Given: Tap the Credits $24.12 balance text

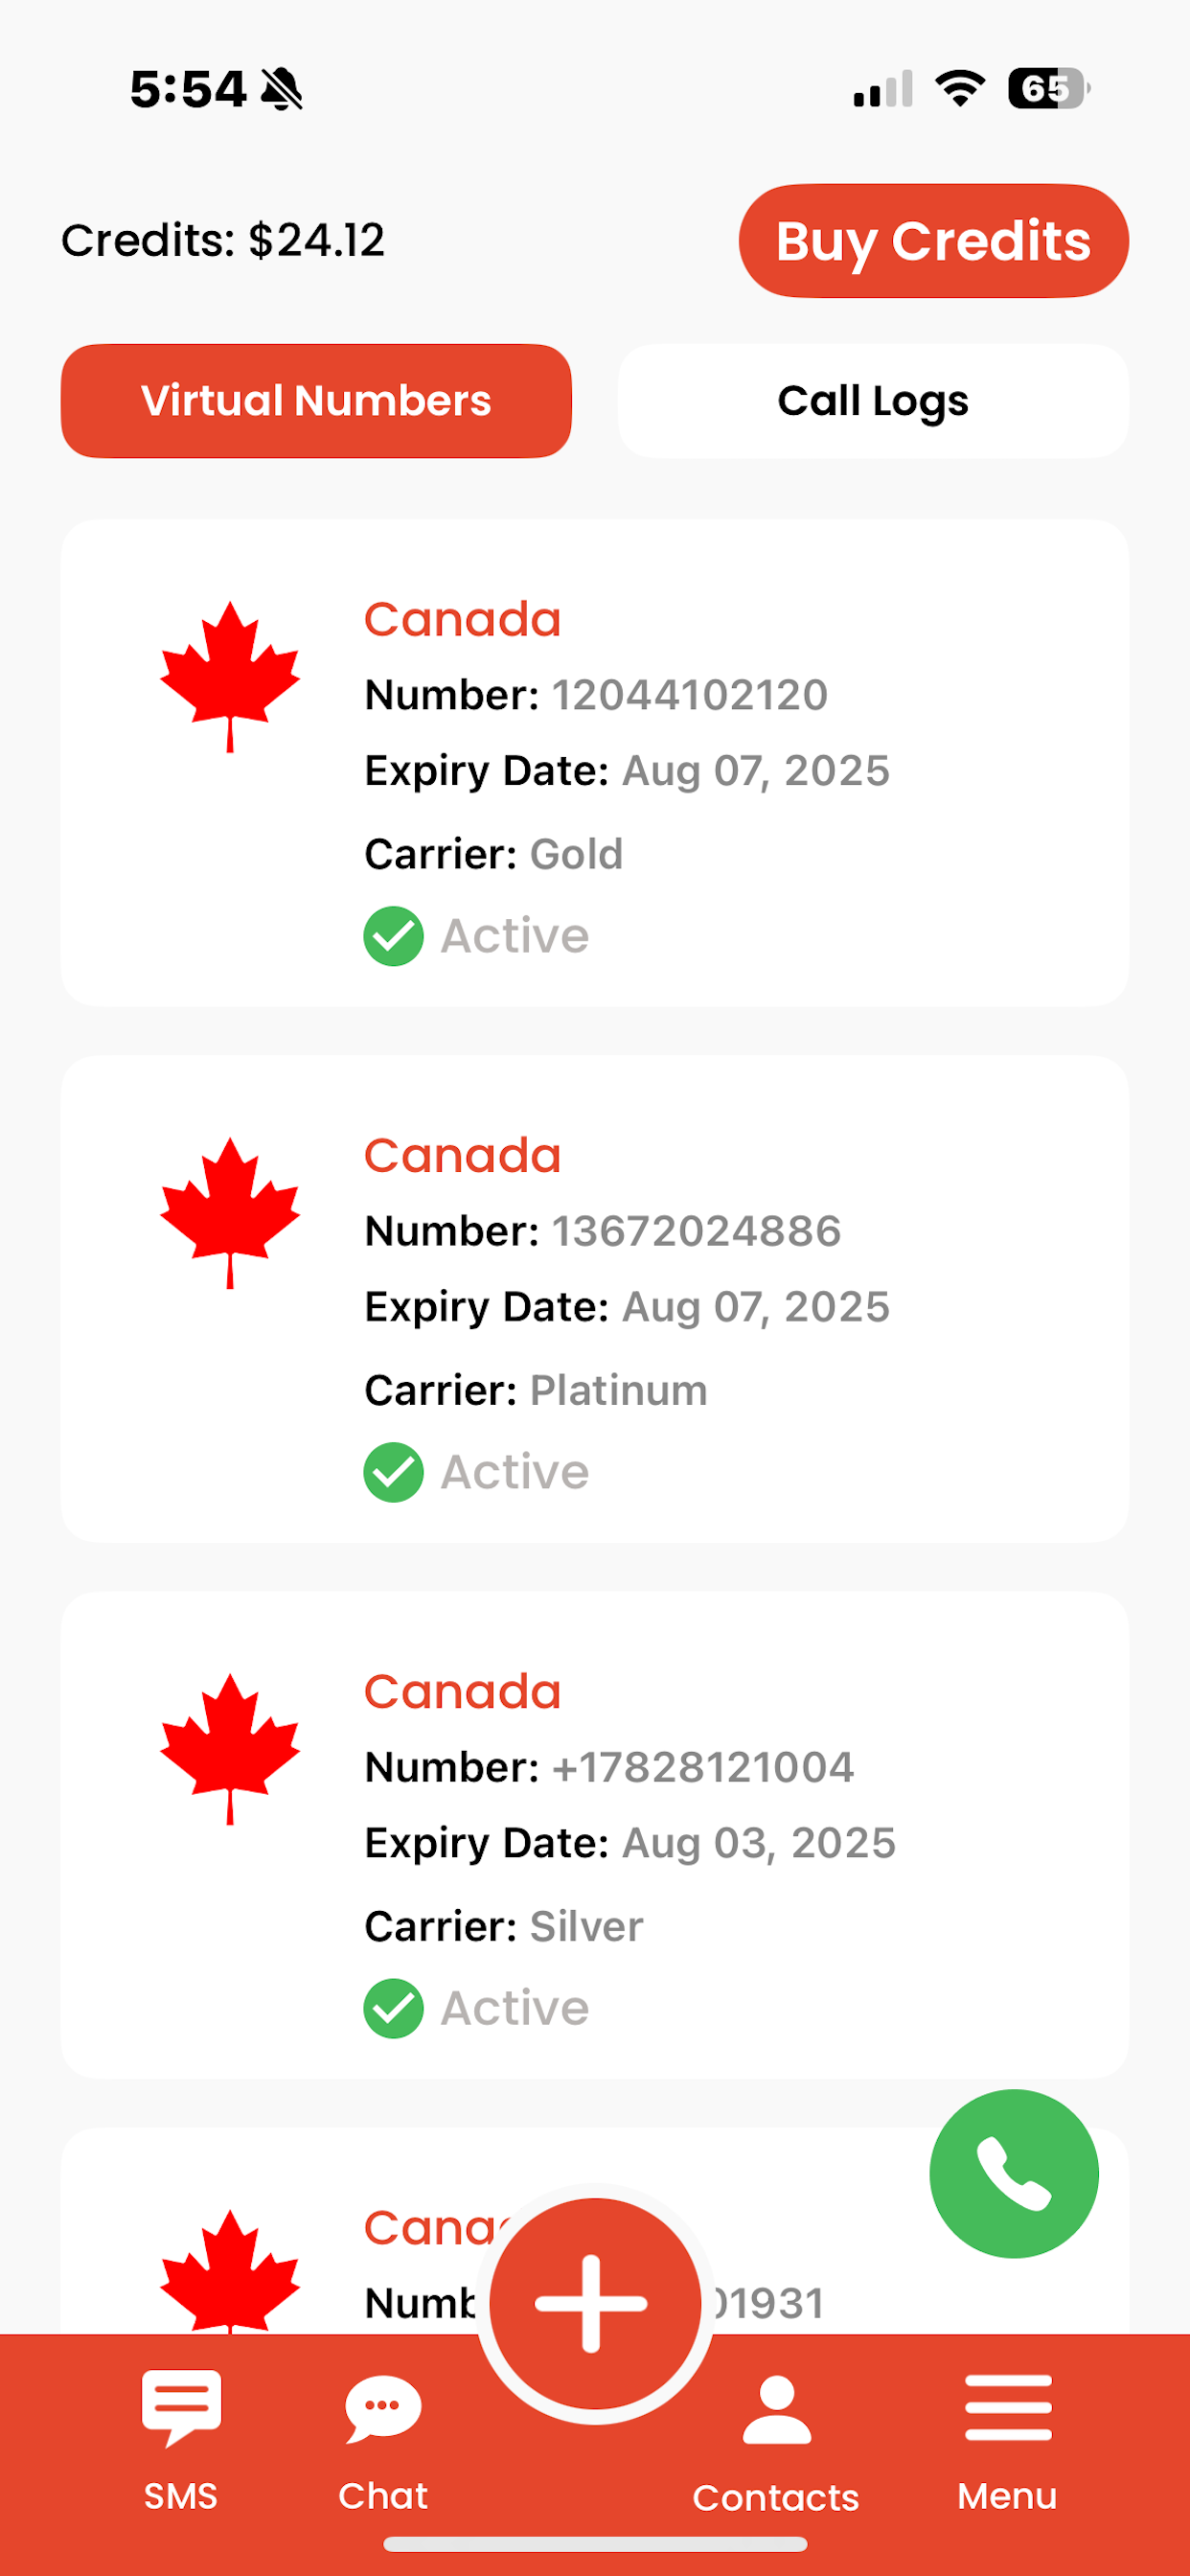Looking at the screenshot, I should pyautogui.click(x=223, y=240).
